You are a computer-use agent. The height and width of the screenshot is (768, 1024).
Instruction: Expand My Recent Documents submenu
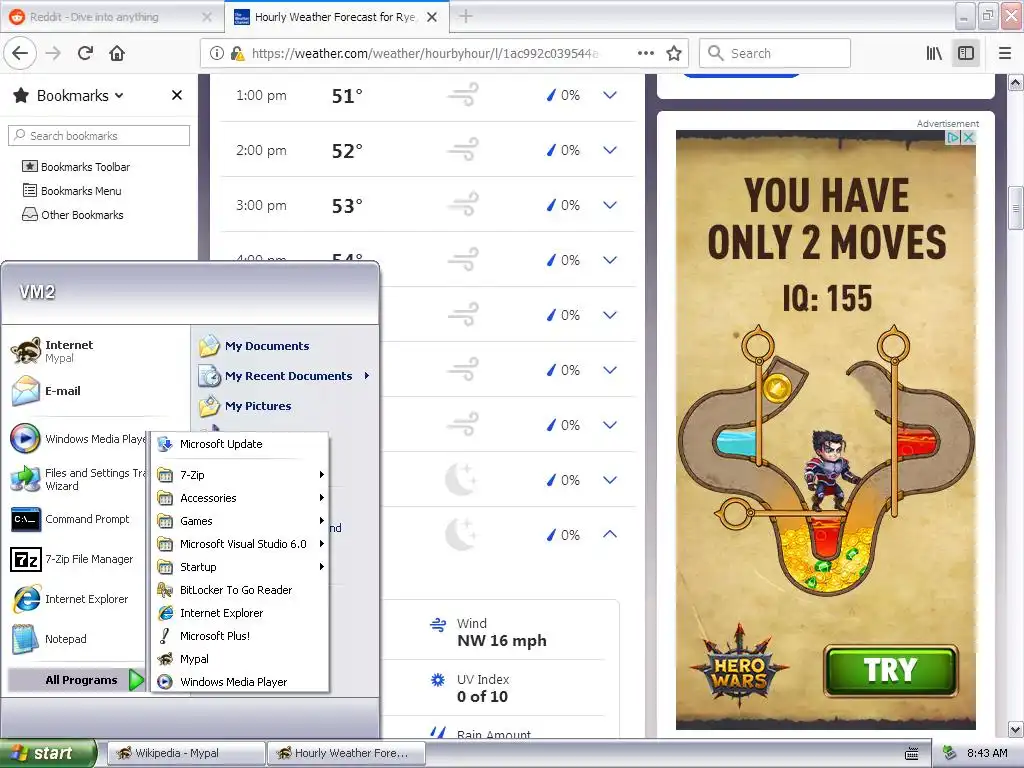pos(285,376)
